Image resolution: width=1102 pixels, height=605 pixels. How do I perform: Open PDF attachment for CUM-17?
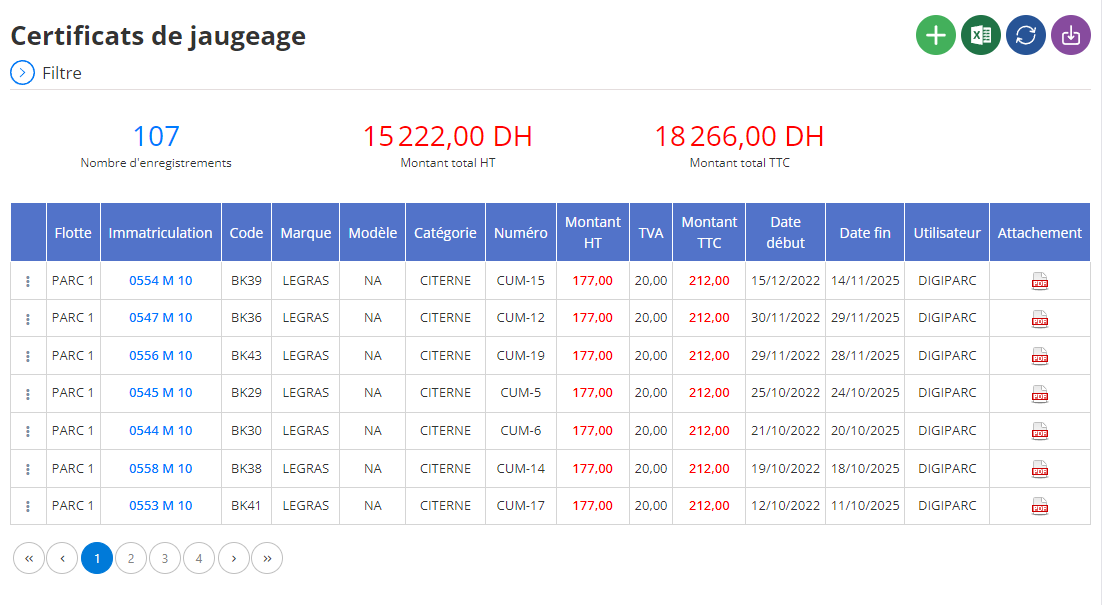pyautogui.click(x=1039, y=506)
